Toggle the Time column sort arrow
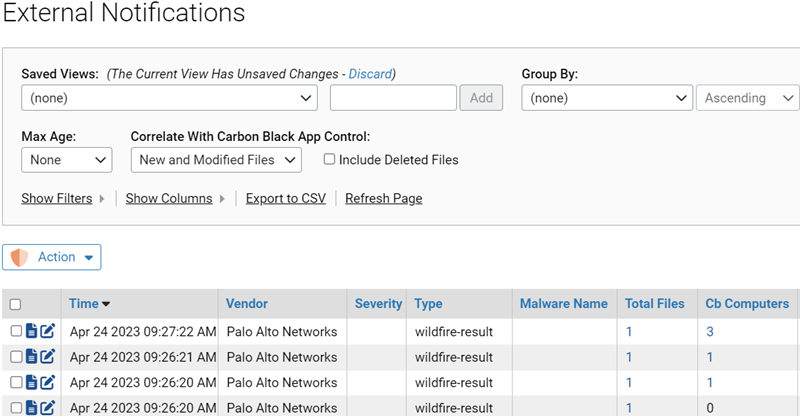Image resolution: width=800 pixels, height=417 pixels. pos(106,304)
